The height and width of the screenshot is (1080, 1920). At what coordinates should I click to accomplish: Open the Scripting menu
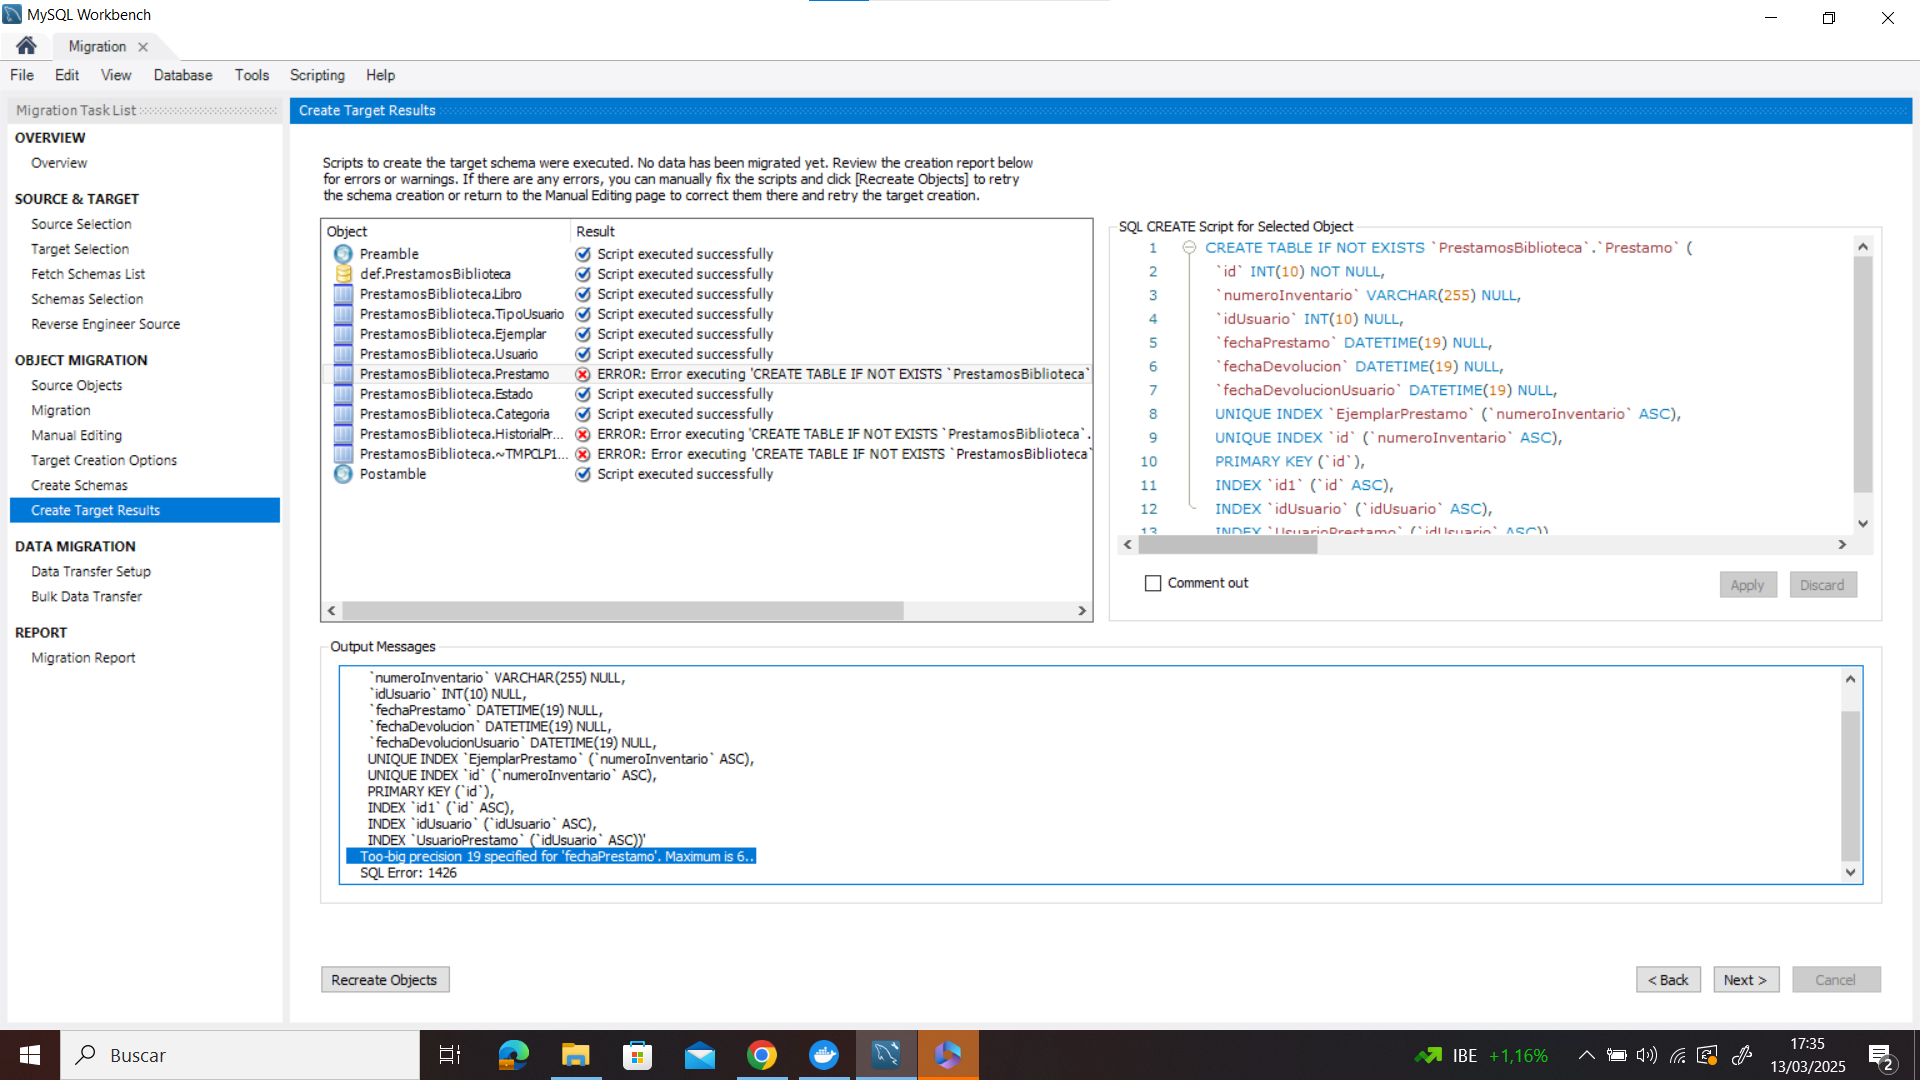tap(317, 75)
